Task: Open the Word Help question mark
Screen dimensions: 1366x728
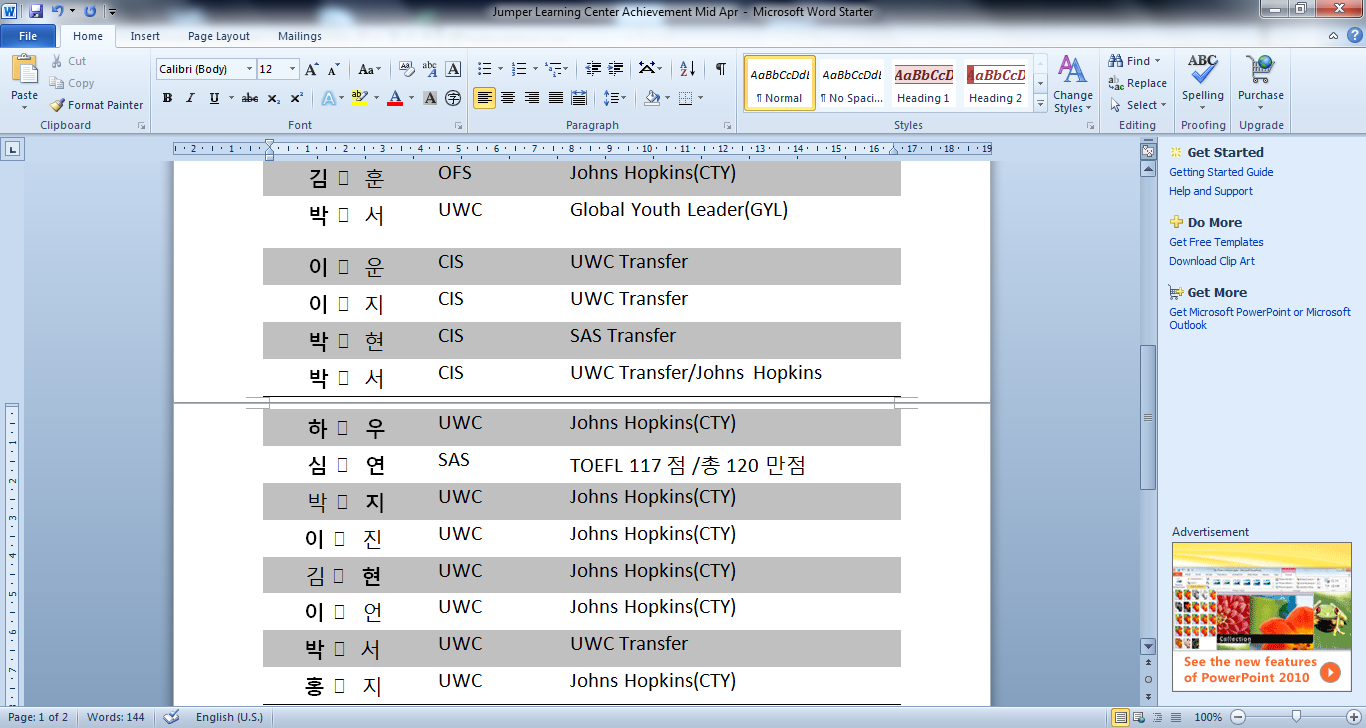Action: (x=1354, y=36)
